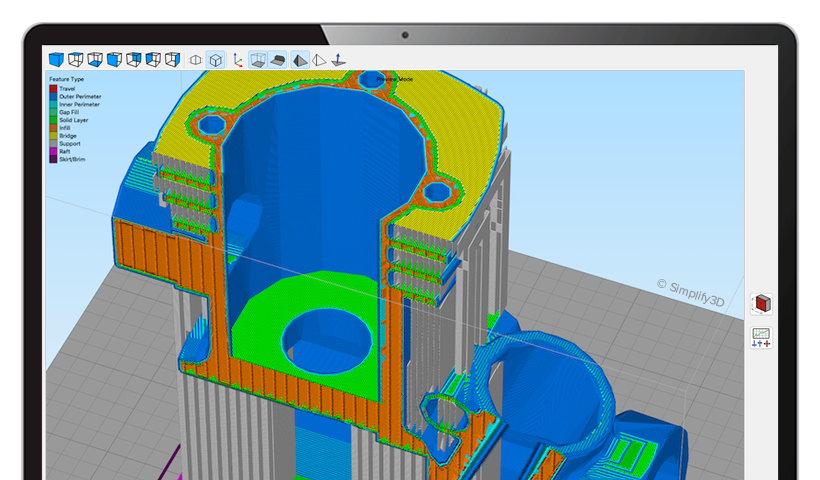Enable solid model rendering pyramid icon
This screenshot has width=820, height=480.
point(300,59)
